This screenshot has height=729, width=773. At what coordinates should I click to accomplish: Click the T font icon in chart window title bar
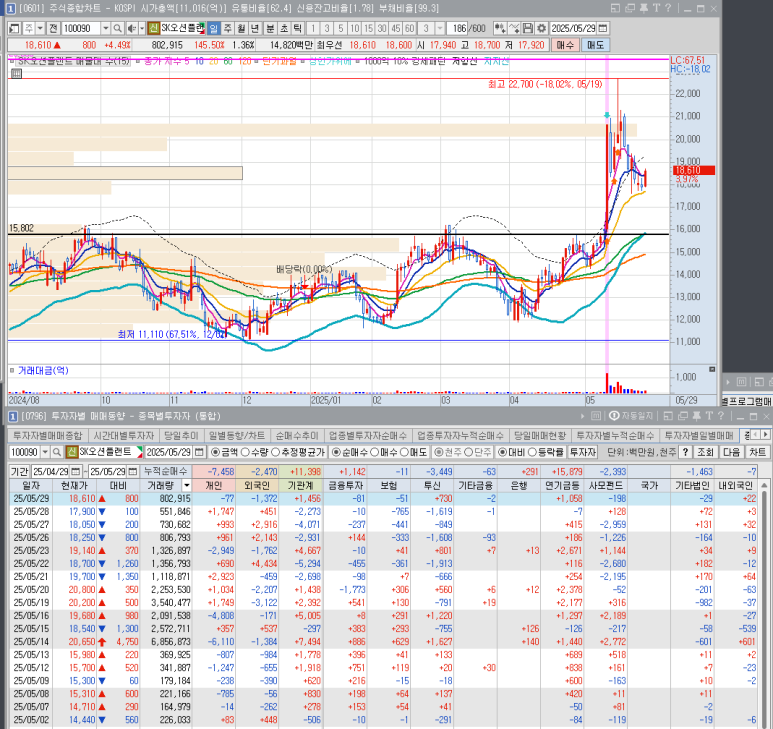(x=656, y=8)
